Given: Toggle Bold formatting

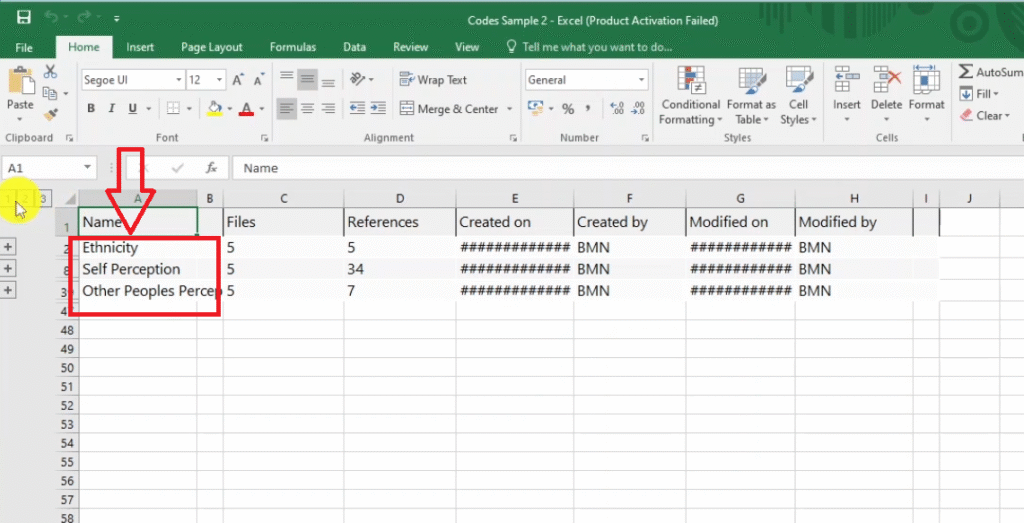Looking at the screenshot, I should [91, 109].
